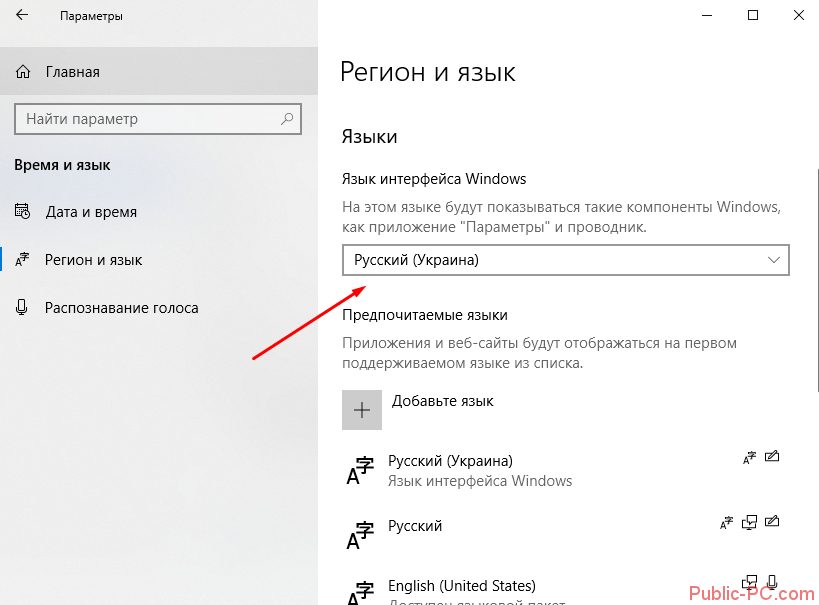Click the calendar clock icon
This screenshot has height=605, width=819.
[x=22, y=211]
